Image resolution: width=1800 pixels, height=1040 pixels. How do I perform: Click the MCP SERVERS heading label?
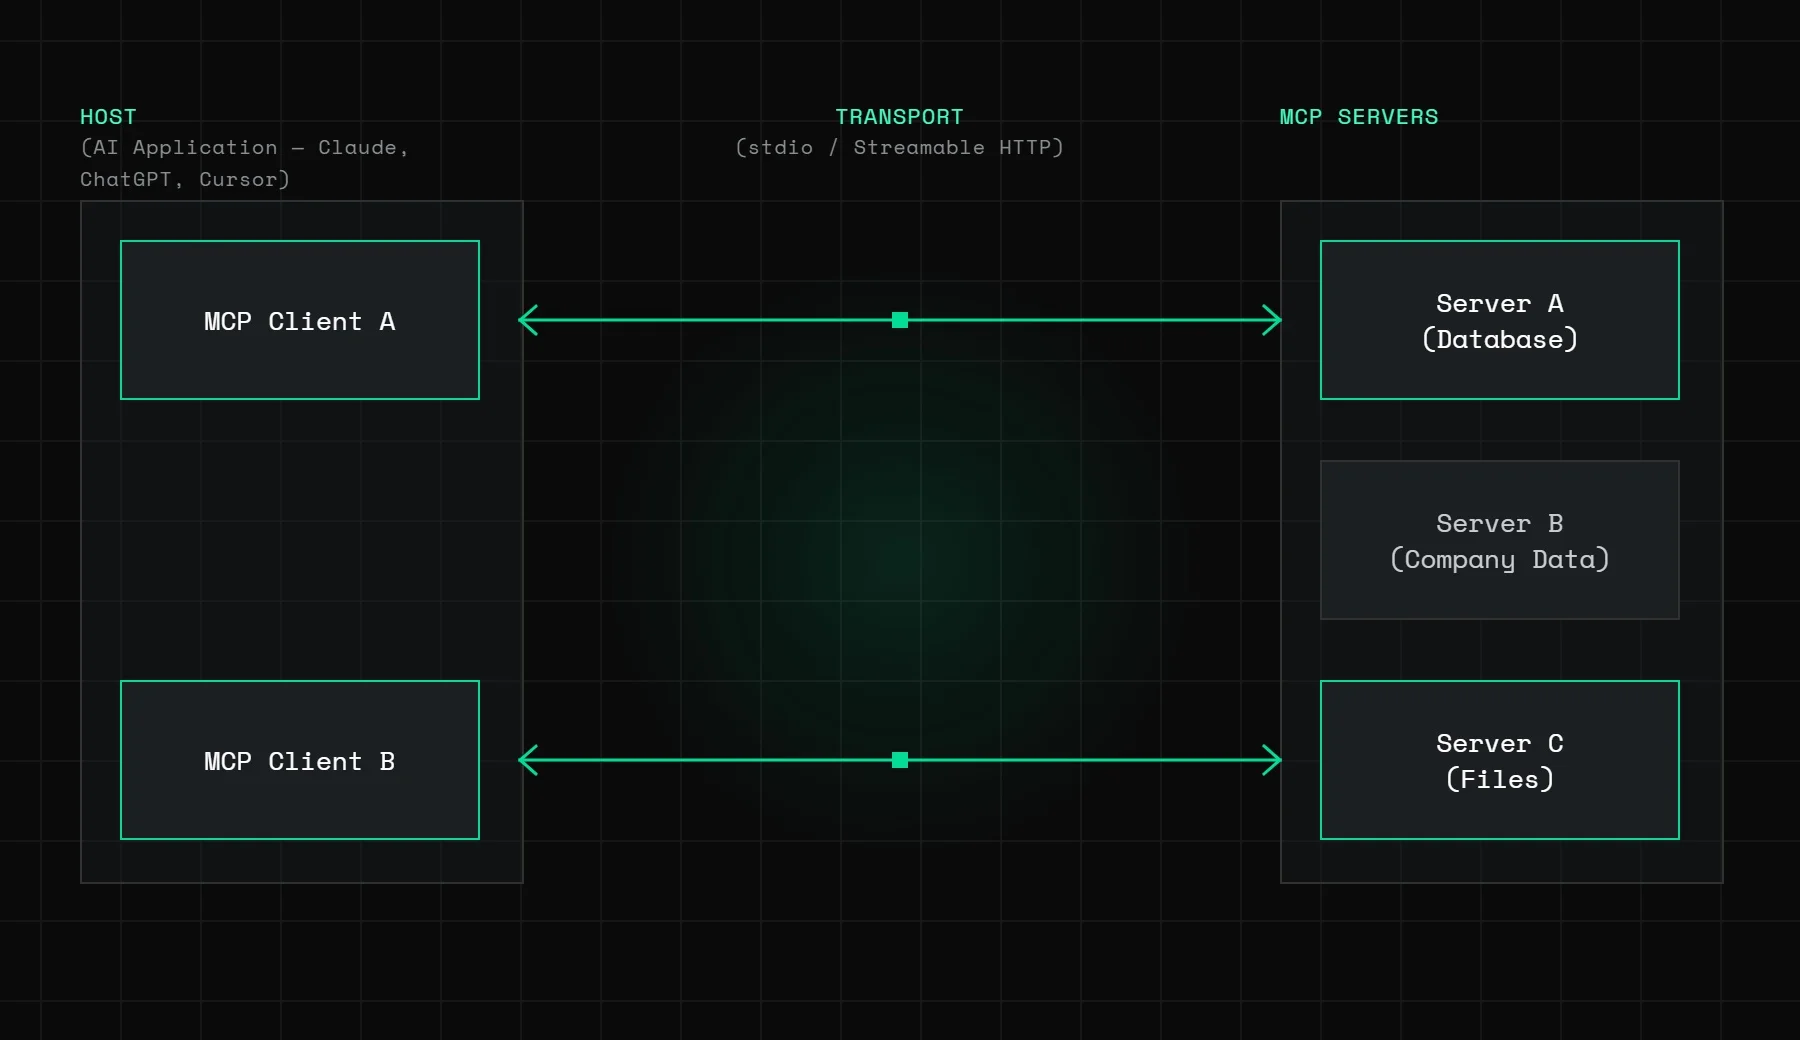(x=1359, y=117)
